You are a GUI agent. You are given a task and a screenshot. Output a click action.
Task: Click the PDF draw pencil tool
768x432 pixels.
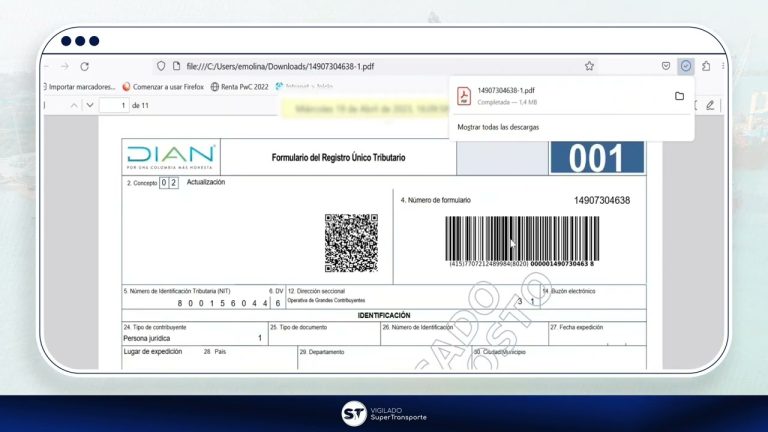[x=710, y=105]
